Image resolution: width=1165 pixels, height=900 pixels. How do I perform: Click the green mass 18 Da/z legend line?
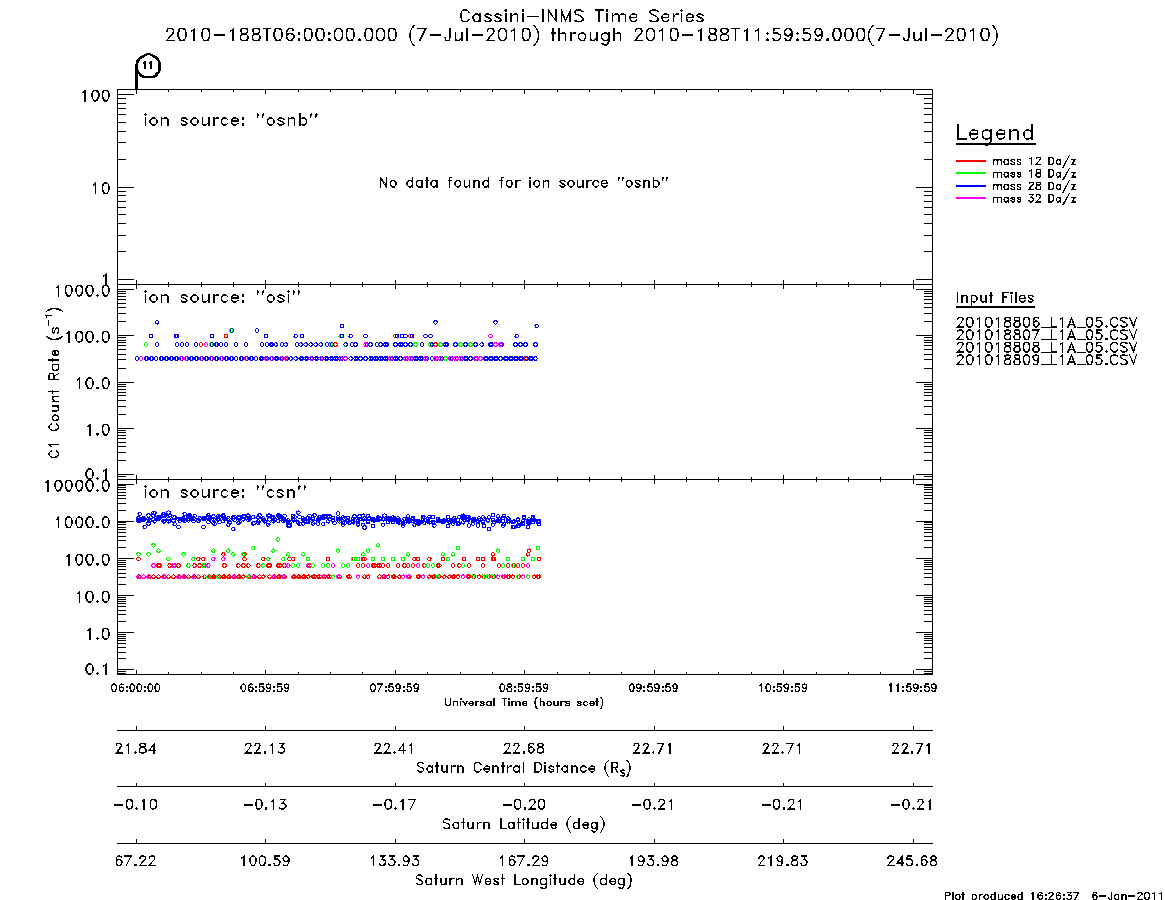970,174
